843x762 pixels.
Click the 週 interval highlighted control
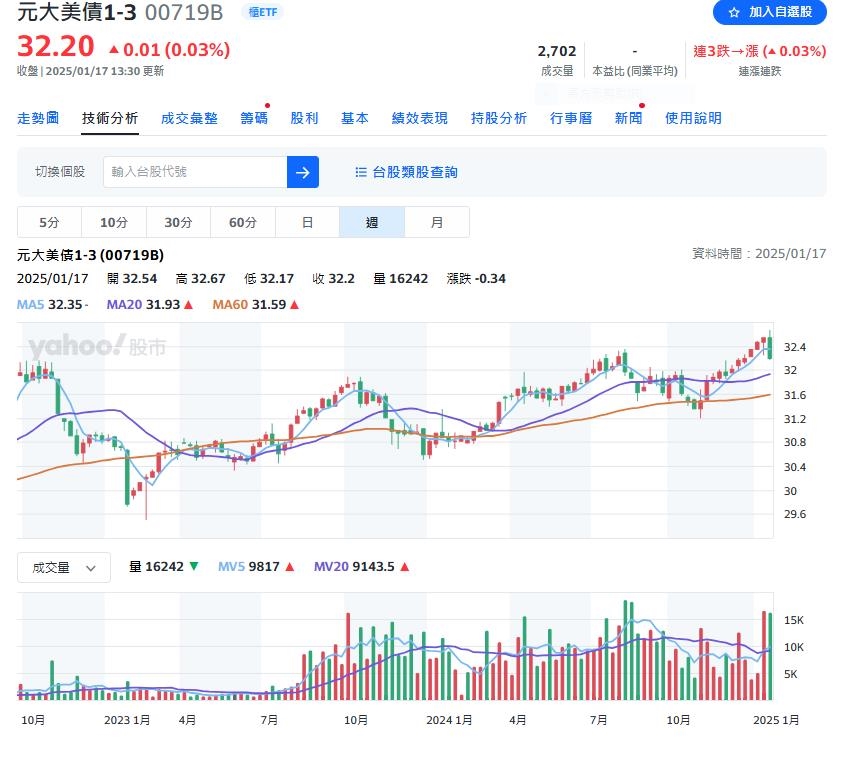(372, 222)
